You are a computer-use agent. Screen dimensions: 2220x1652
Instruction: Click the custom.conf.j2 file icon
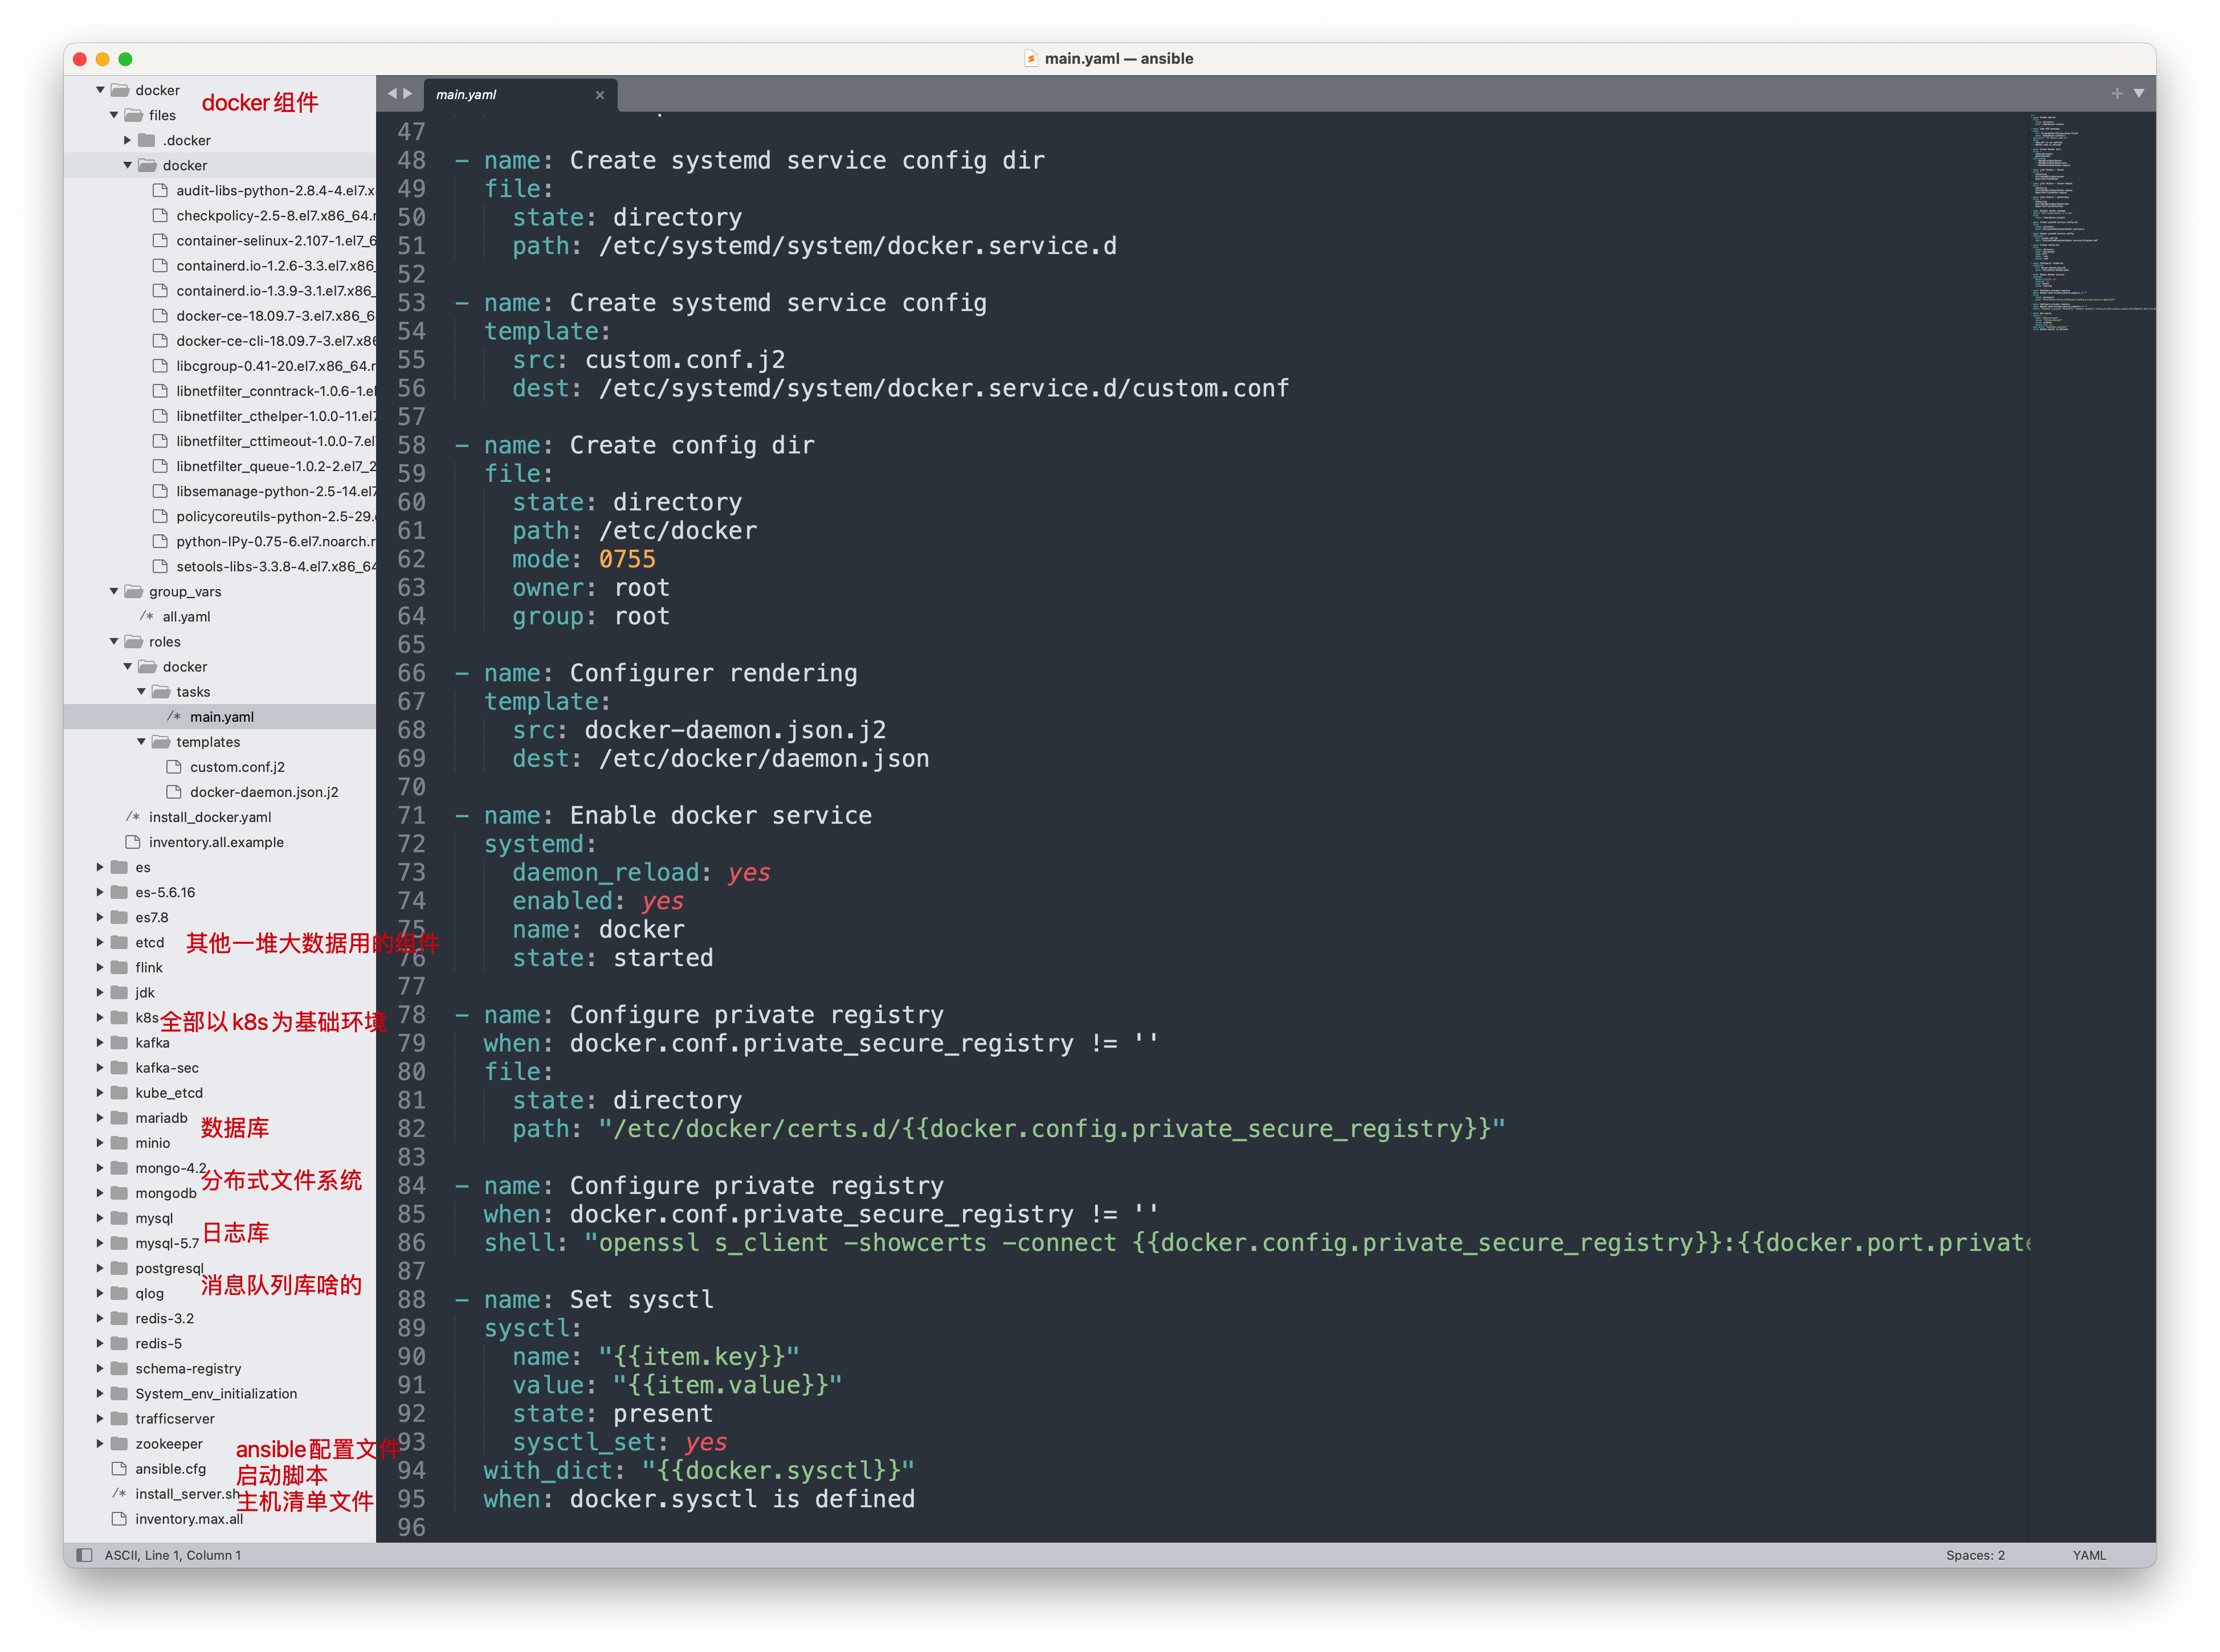[x=174, y=767]
